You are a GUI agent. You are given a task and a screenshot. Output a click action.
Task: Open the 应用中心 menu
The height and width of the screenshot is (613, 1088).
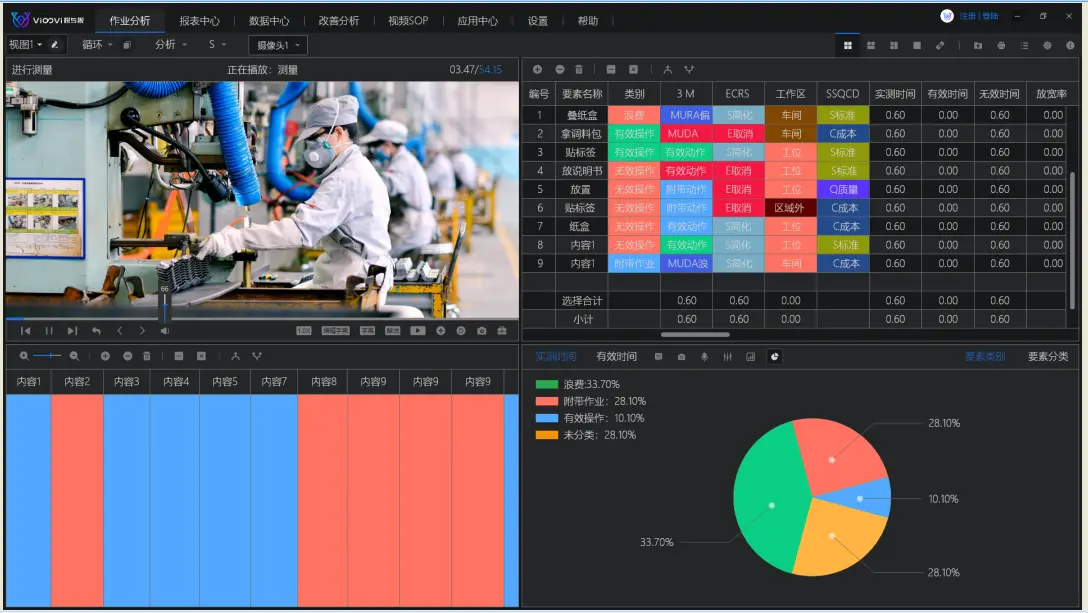coord(477,21)
